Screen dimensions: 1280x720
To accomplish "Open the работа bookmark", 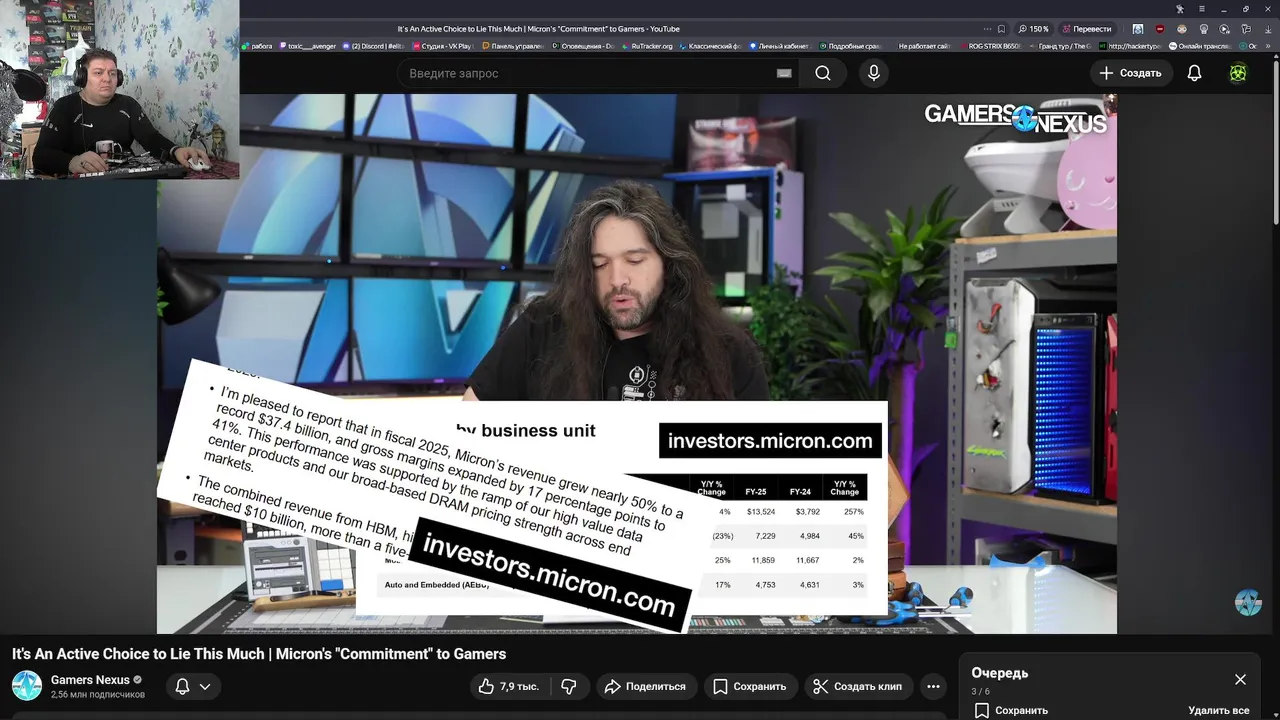I will coord(257,46).
